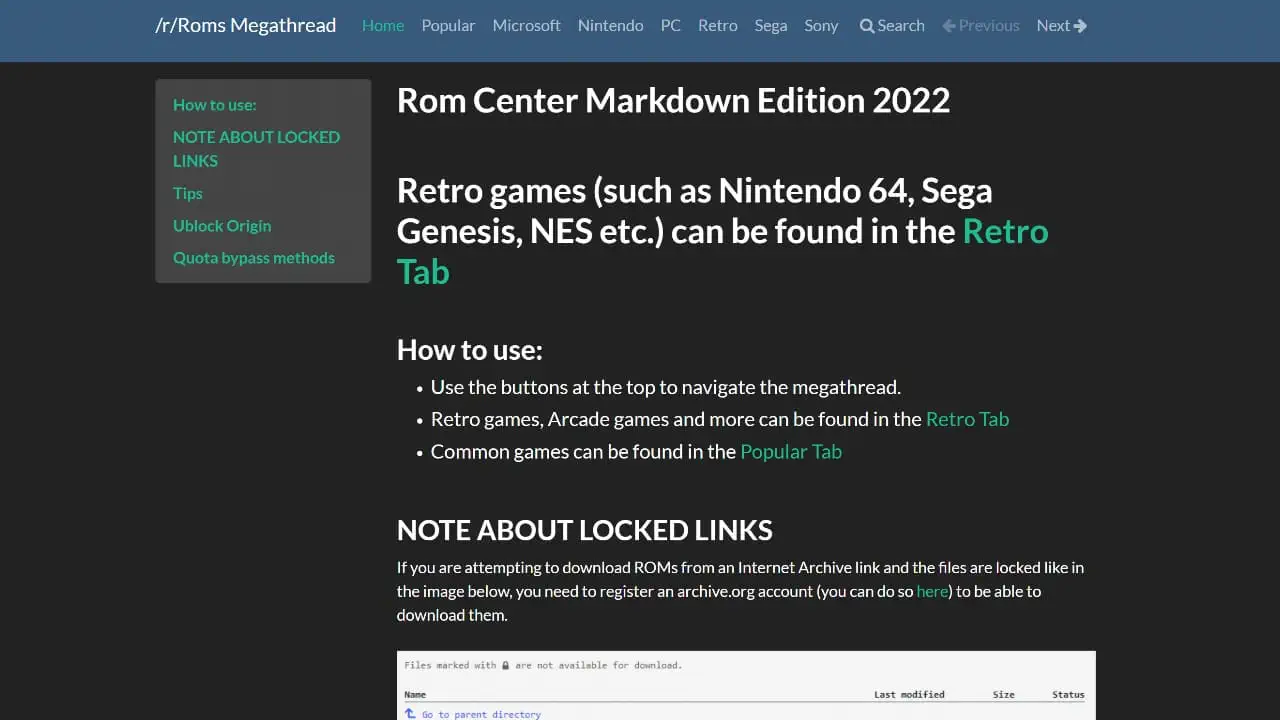Open the /r/Roms Megathread site title
This screenshot has height=720, width=1280.
[x=246, y=25]
